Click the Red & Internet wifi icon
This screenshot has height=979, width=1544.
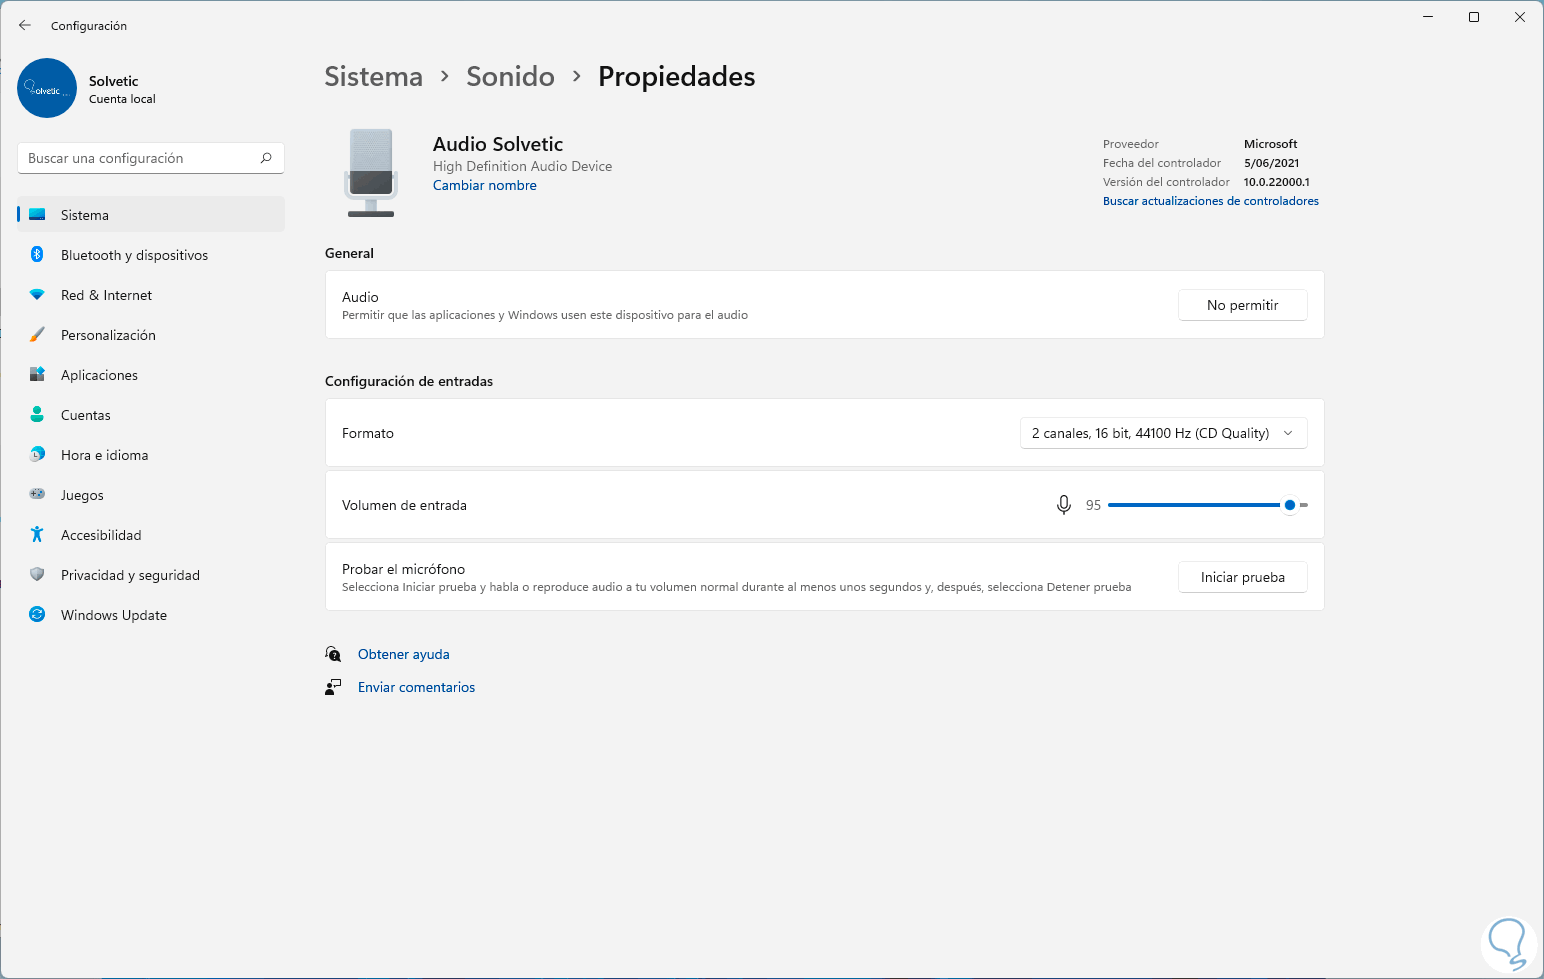[37, 295]
